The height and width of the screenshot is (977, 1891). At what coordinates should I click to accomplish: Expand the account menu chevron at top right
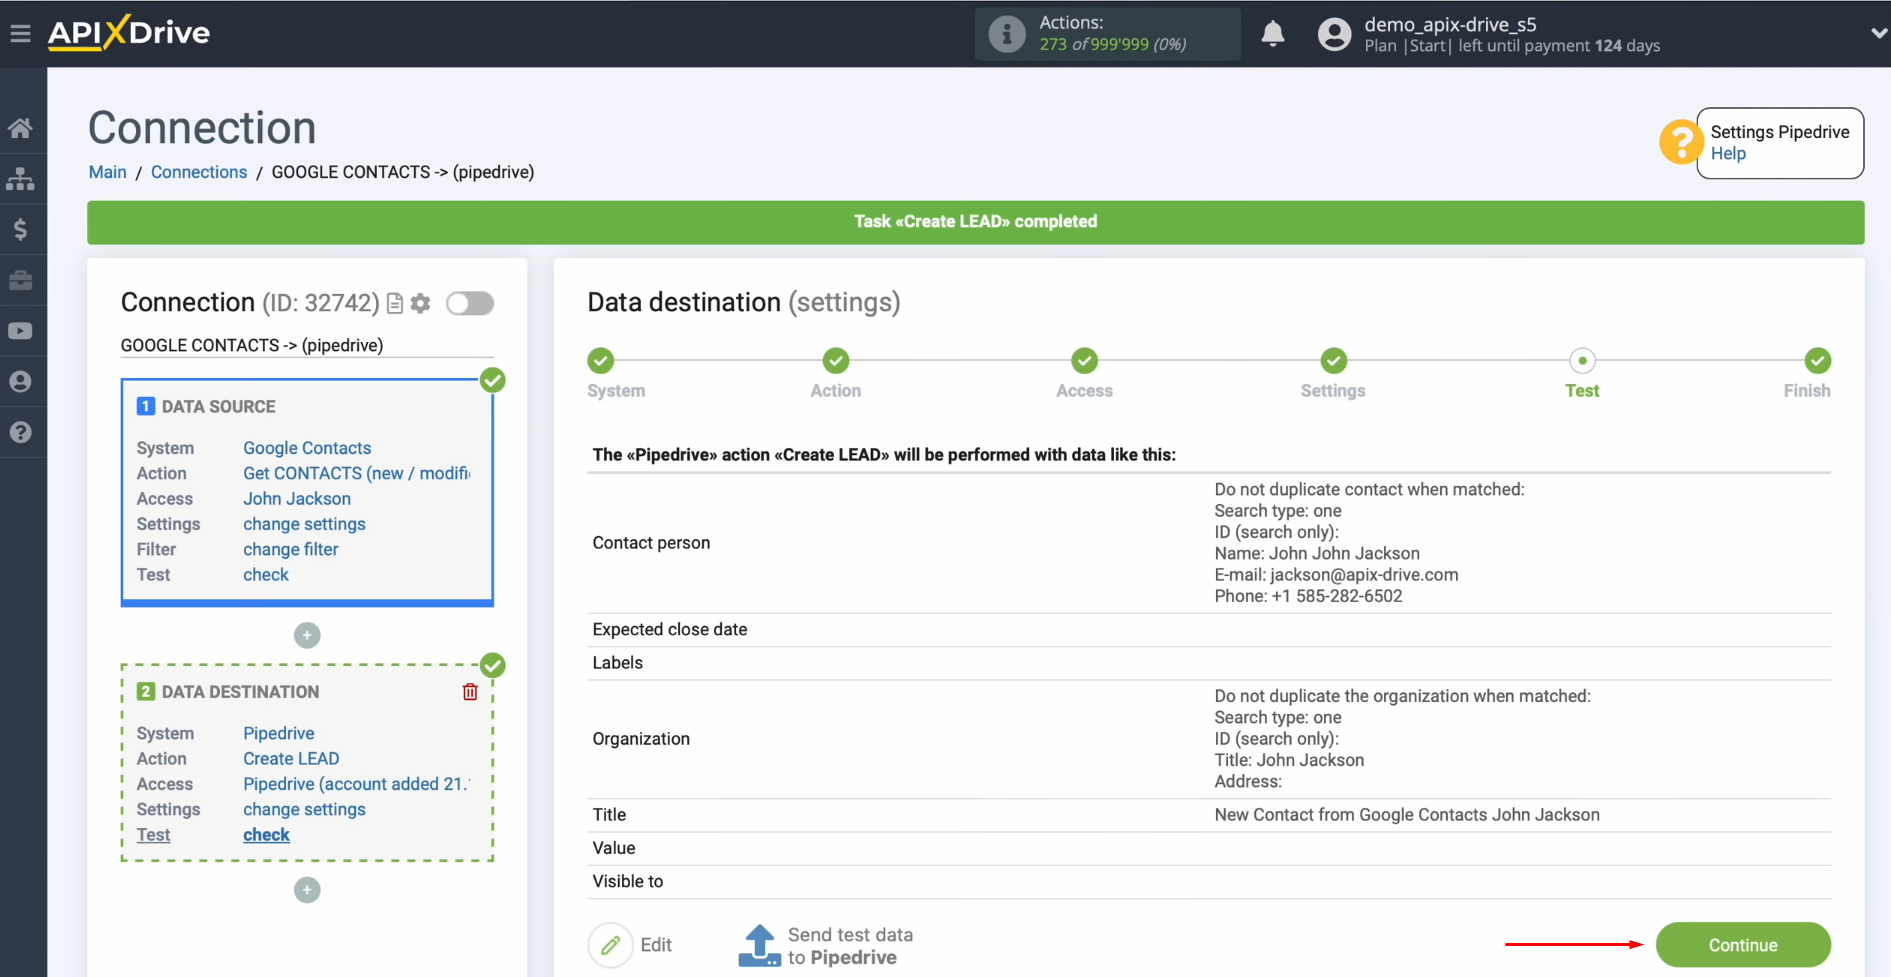1875,33
